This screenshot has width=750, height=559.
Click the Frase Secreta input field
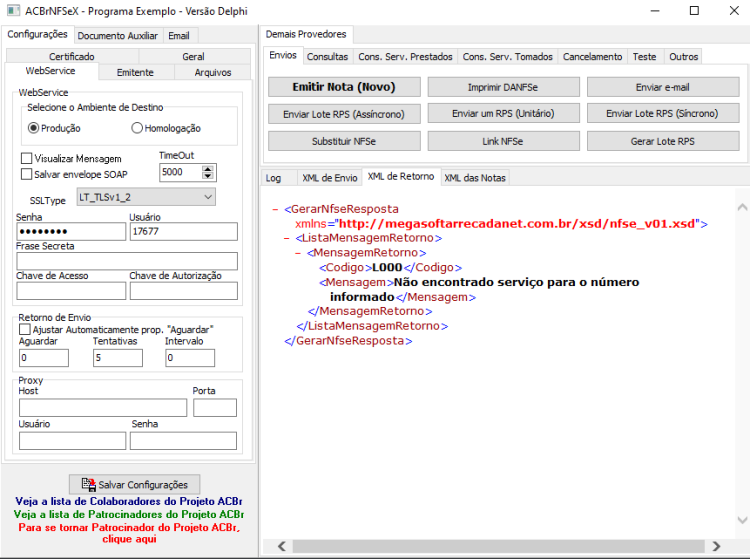coord(127,261)
